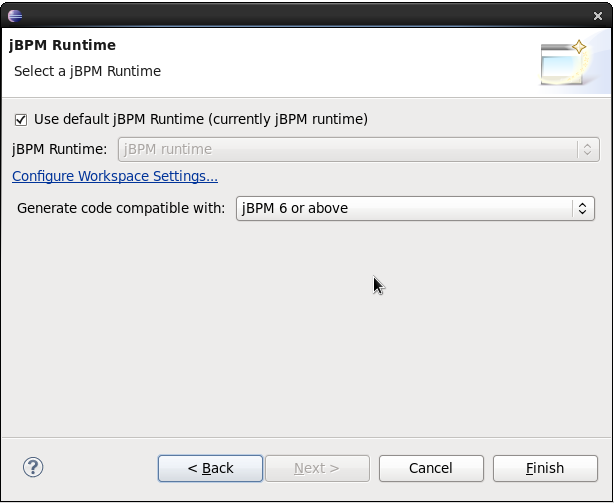Viewport: 614px width, 503px height.
Task: Click the 'Use default jBPM Runtime' checkbox label
Action: tap(200, 119)
